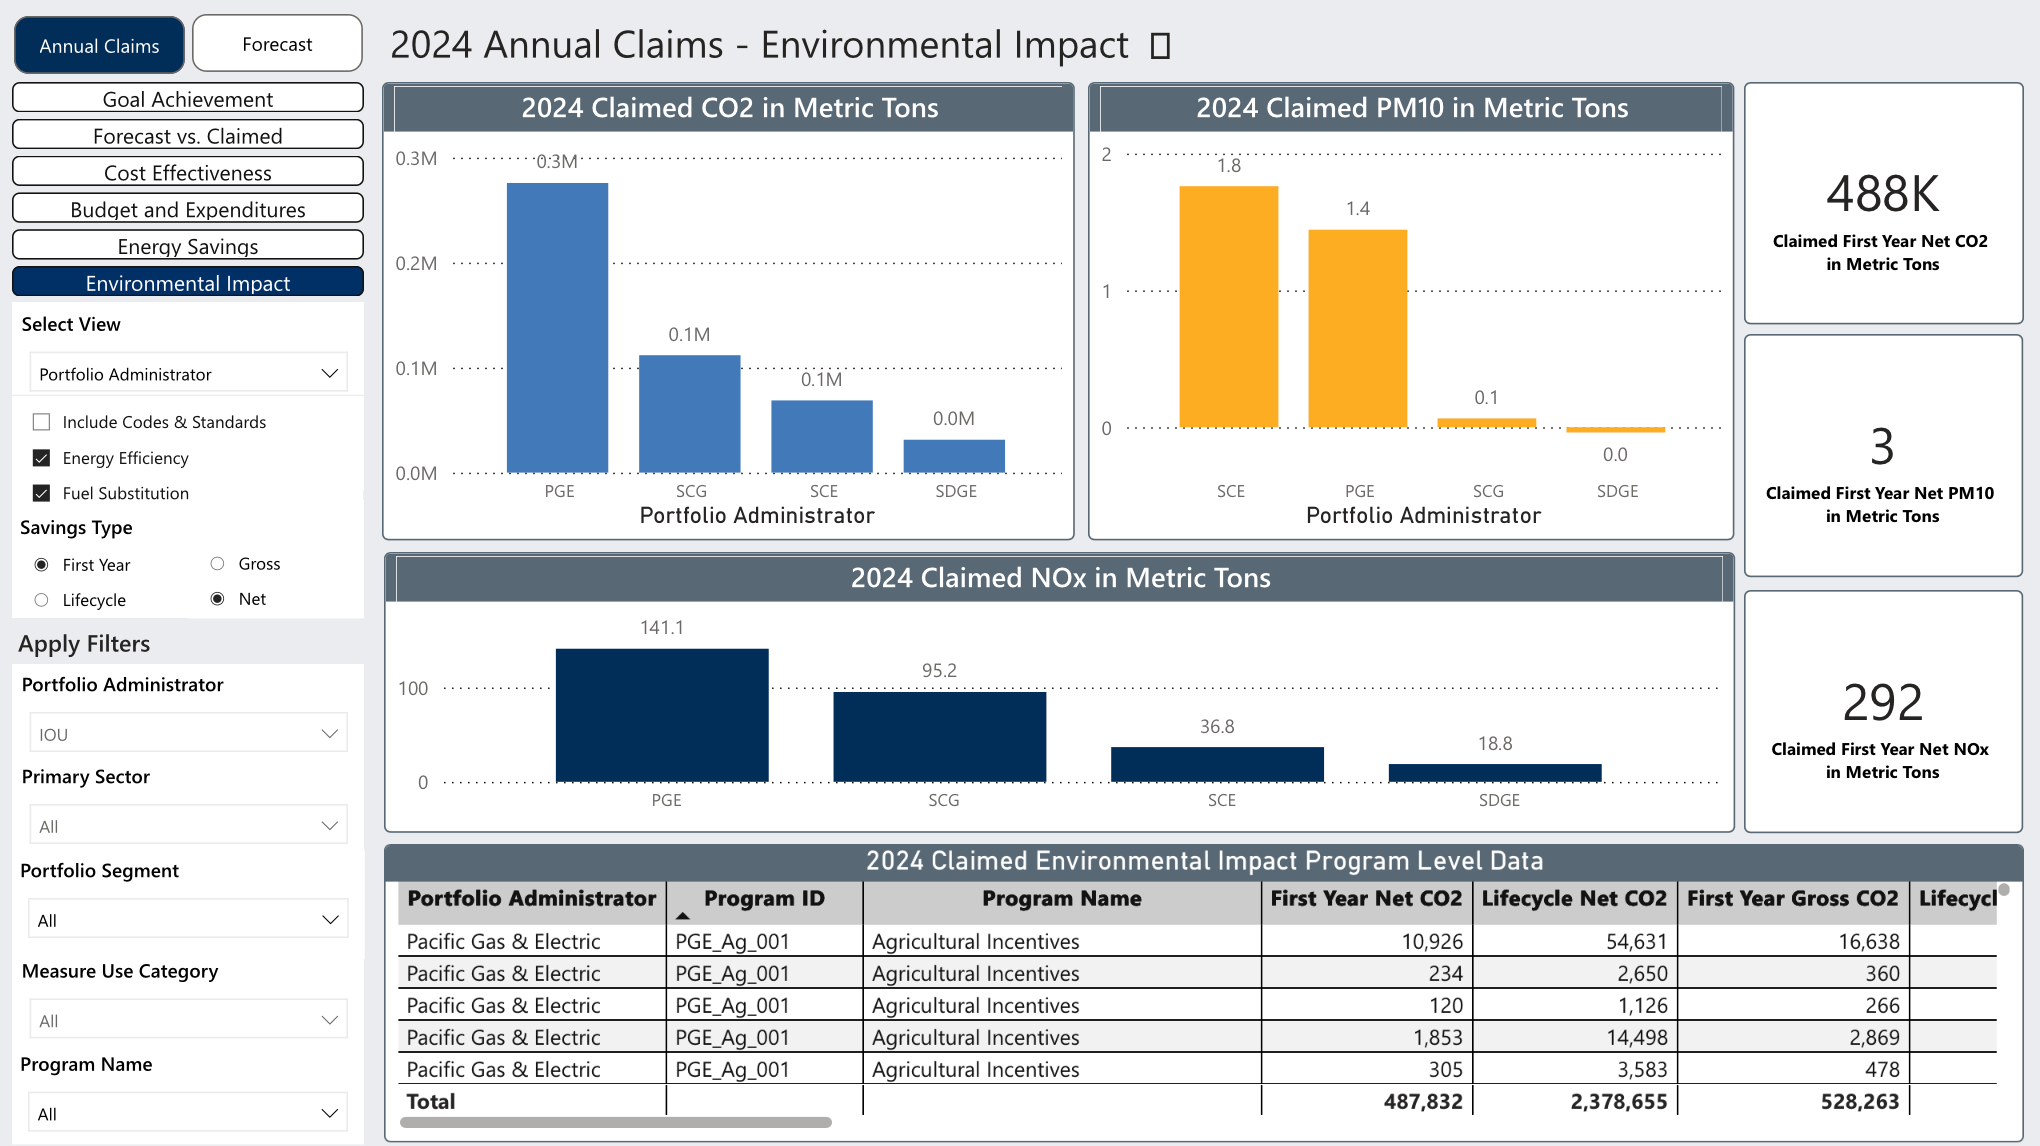Screen dimensions: 2040x1146
Task: Click the SDGE bar in the CO2 chart
Action: tap(954, 456)
